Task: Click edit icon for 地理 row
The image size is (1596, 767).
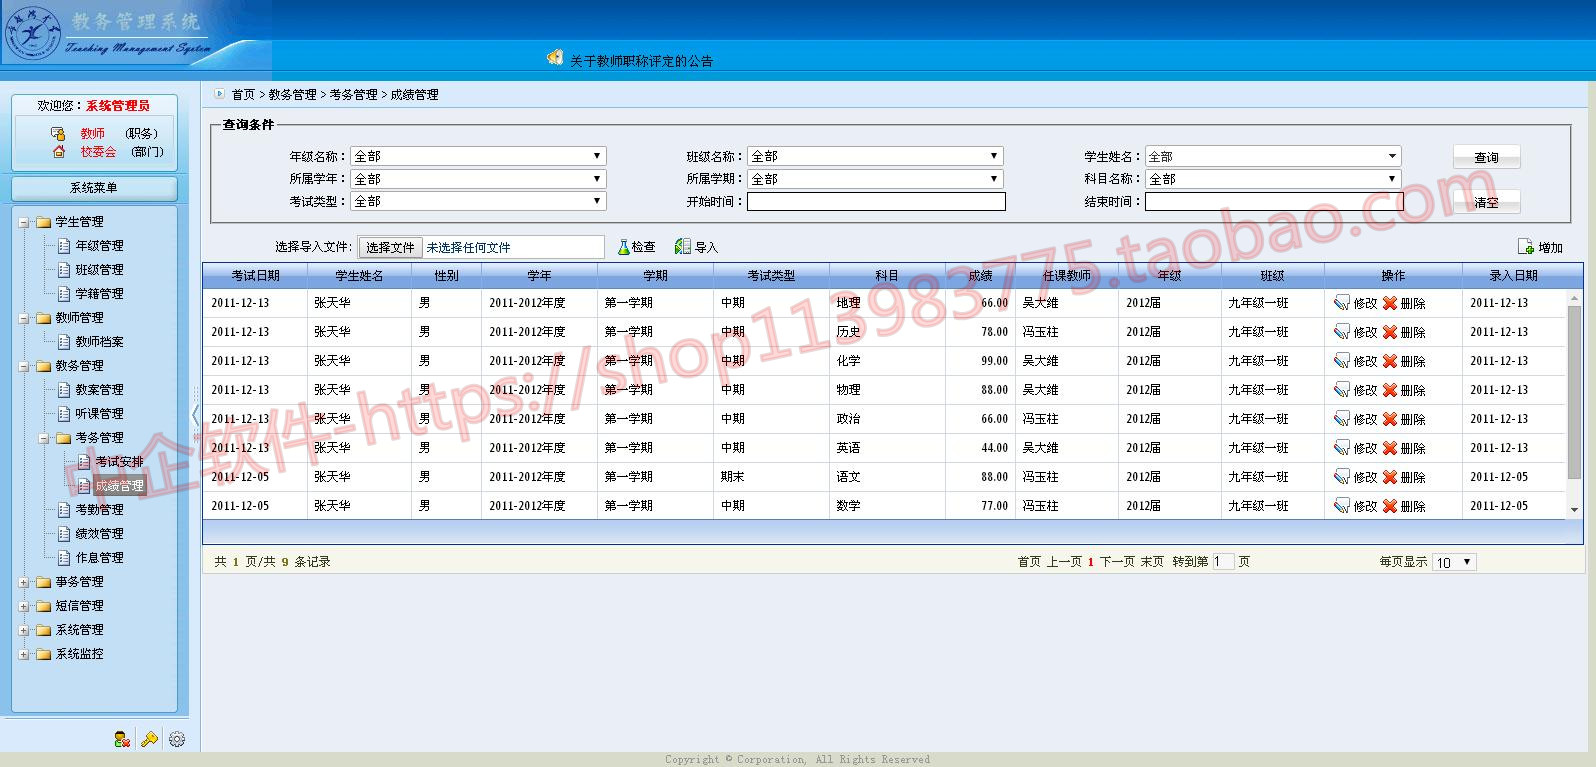Action: click(x=1342, y=303)
